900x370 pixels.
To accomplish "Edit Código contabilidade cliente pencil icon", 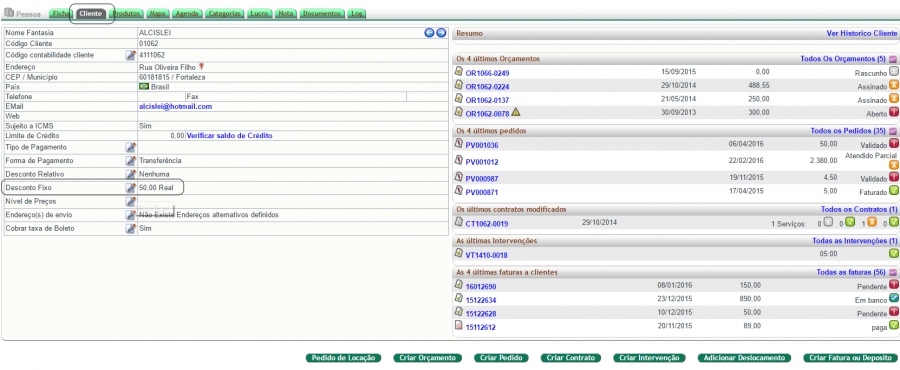I will coord(131,55).
